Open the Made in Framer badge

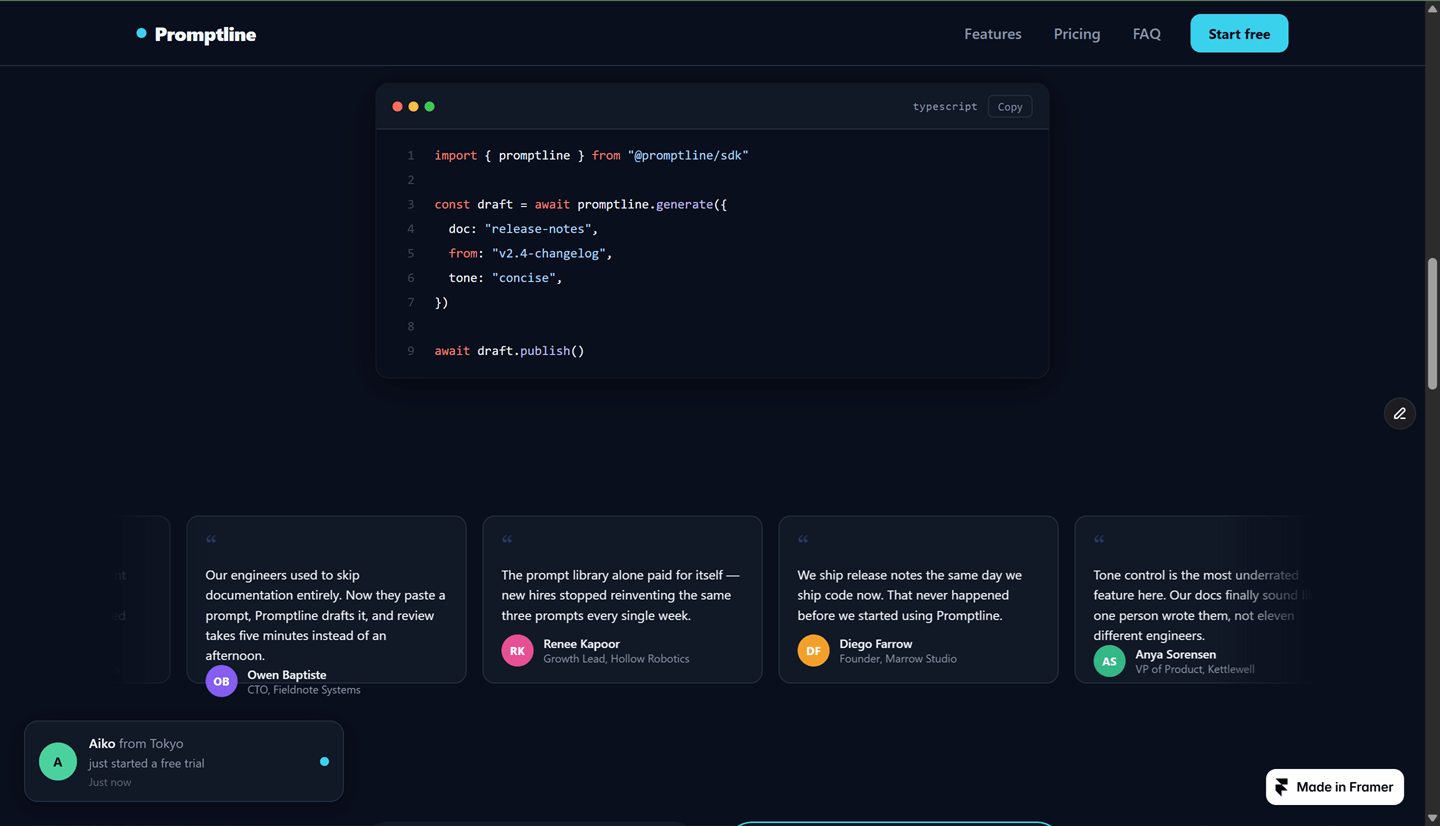1335,787
